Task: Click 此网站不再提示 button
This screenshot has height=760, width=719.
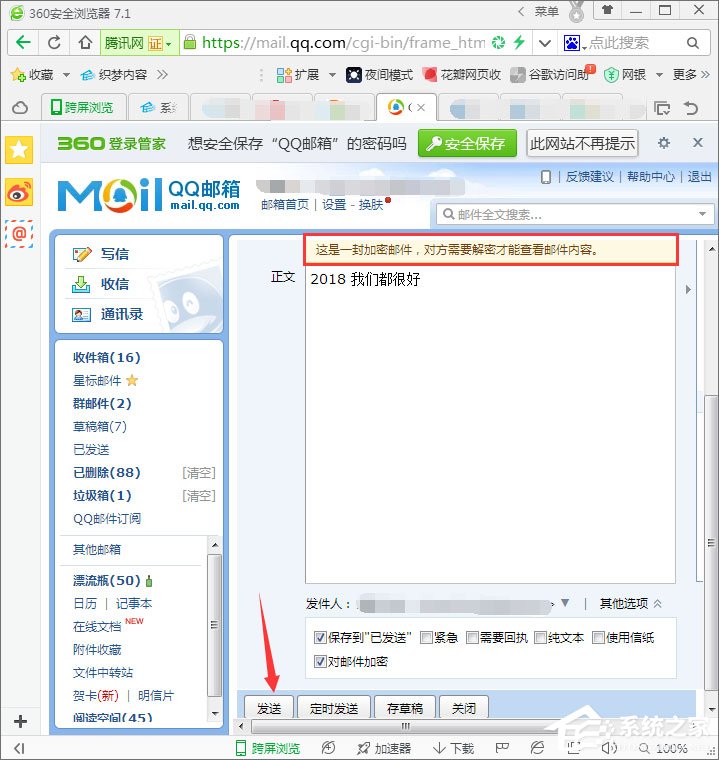Action: [x=582, y=143]
